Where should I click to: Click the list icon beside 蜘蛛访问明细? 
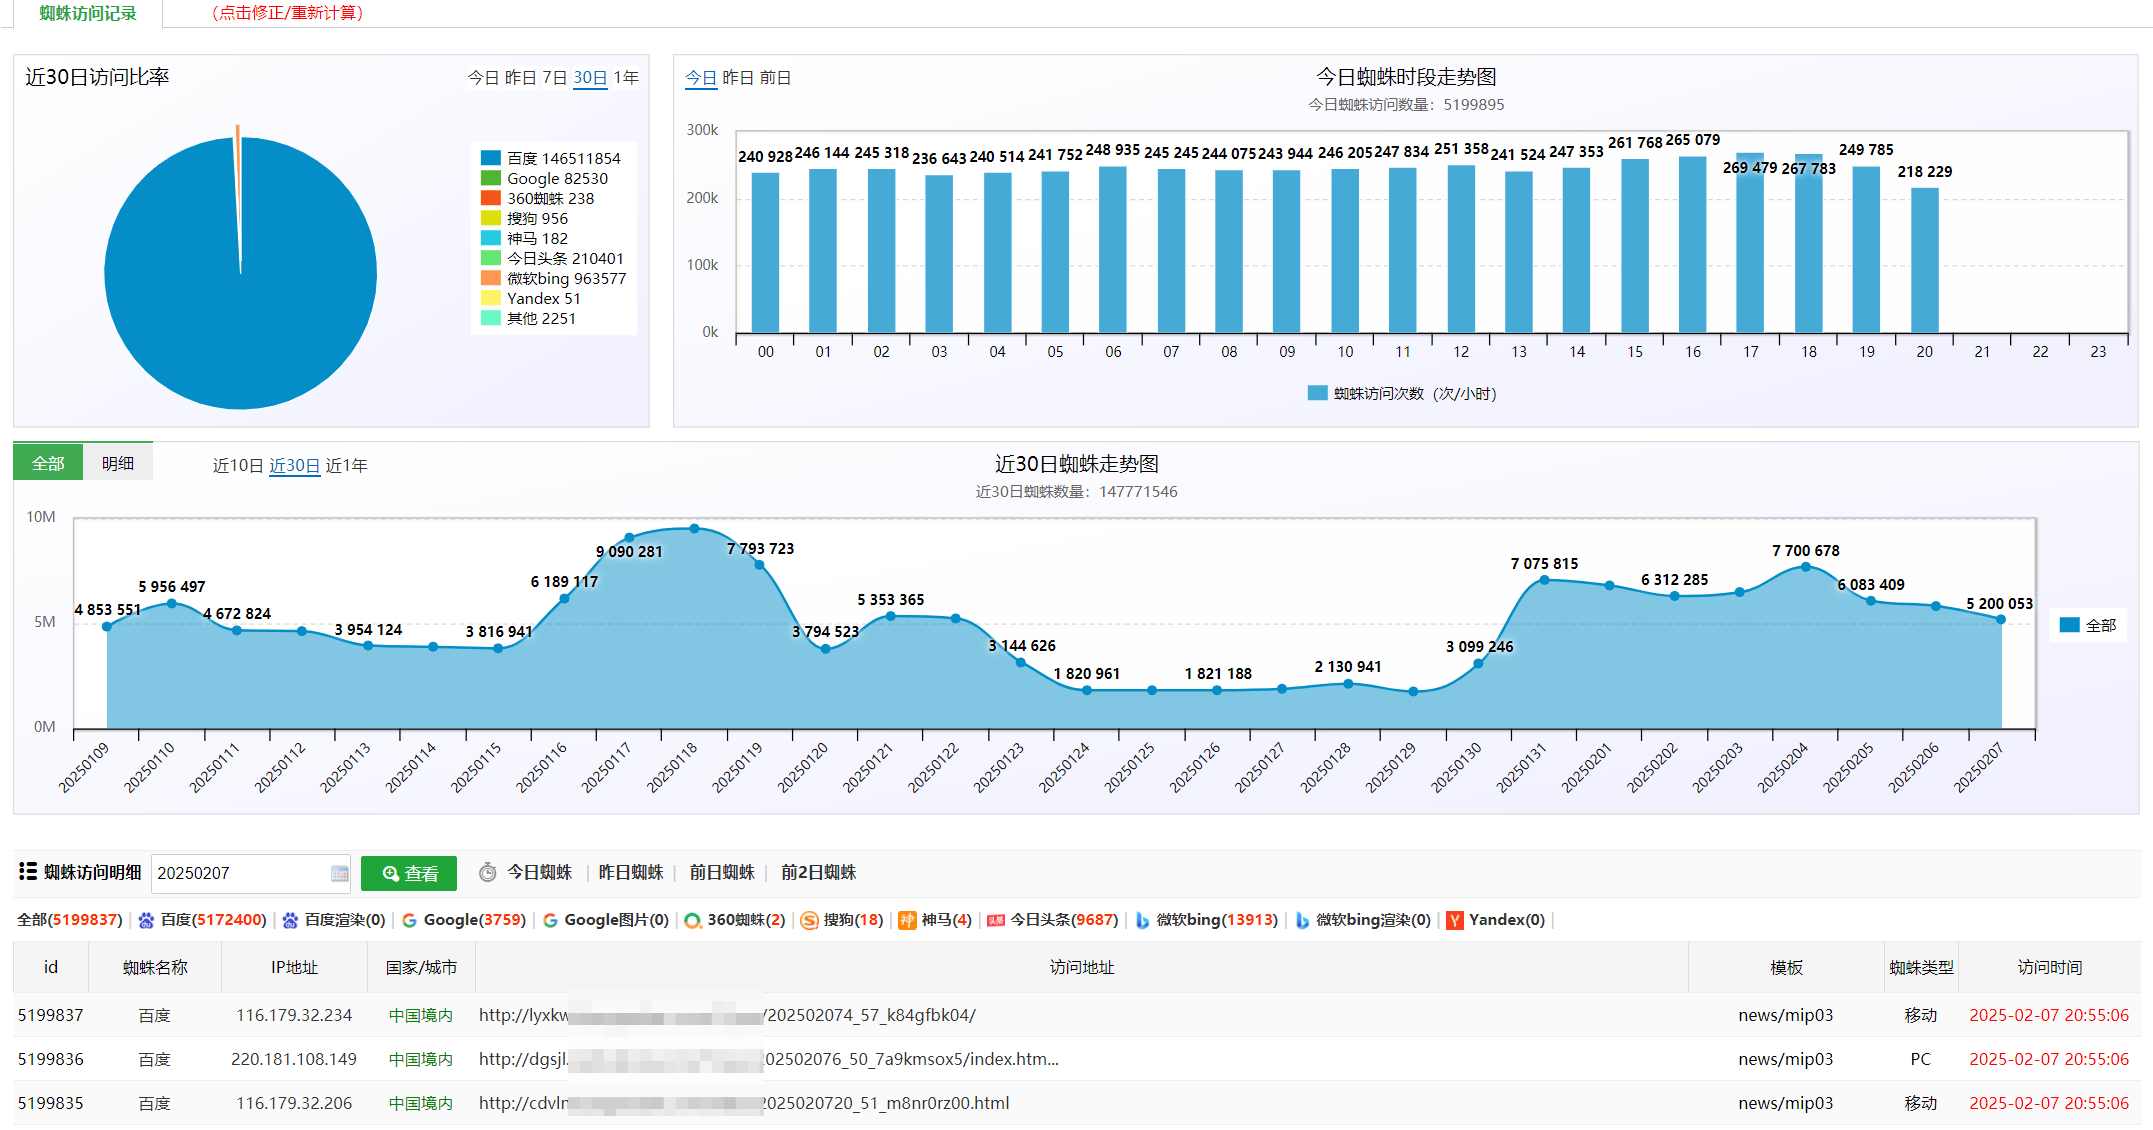(28, 872)
